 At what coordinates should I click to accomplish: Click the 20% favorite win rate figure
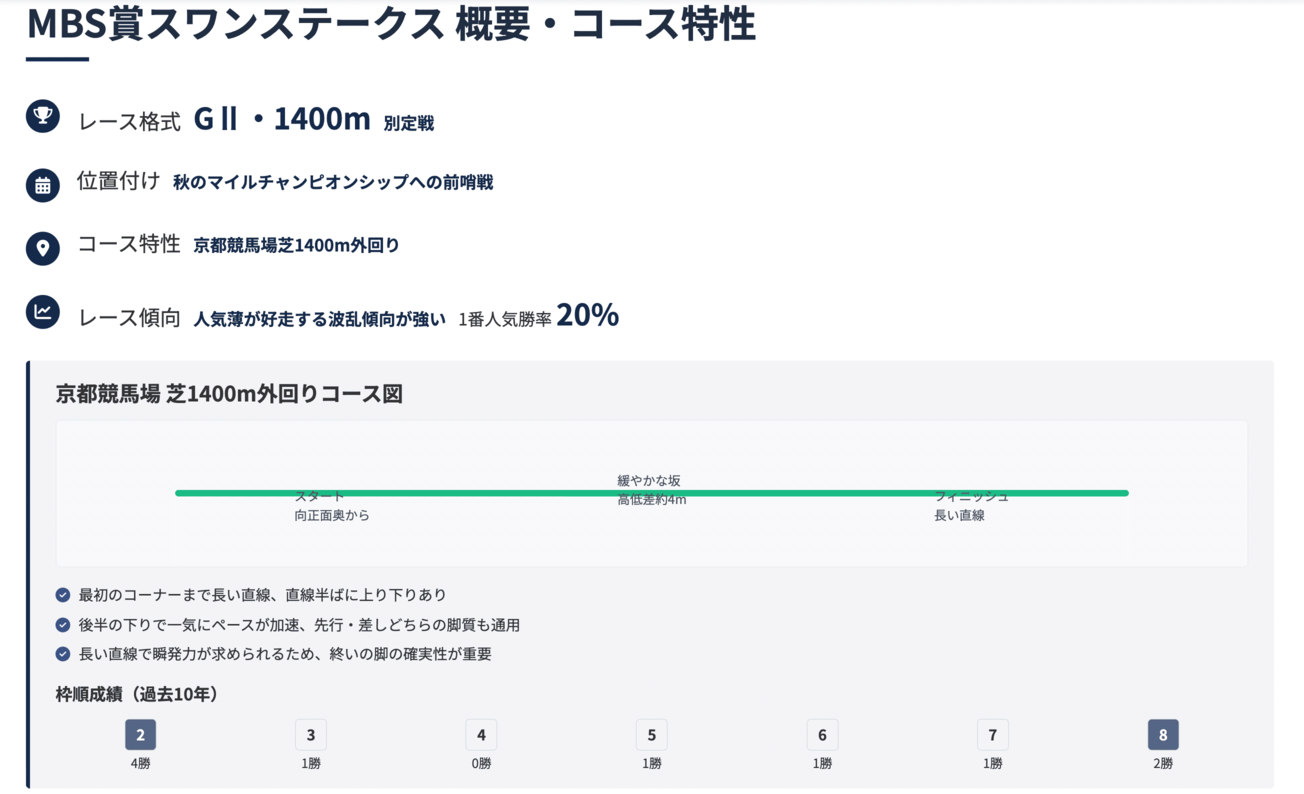pyautogui.click(x=588, y=316)
